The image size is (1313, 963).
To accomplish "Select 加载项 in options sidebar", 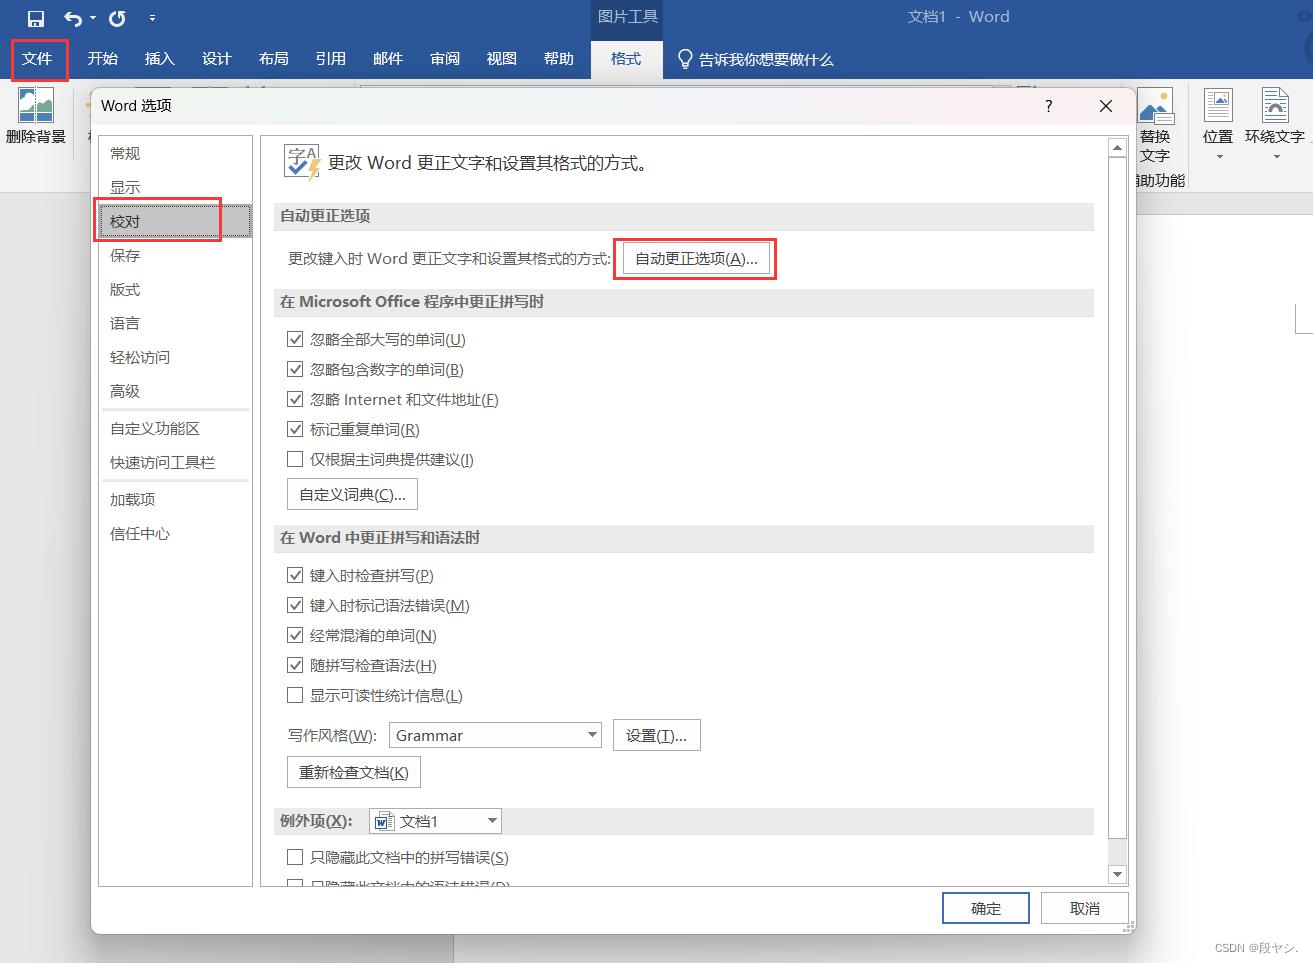I will [x=175, y=500].
